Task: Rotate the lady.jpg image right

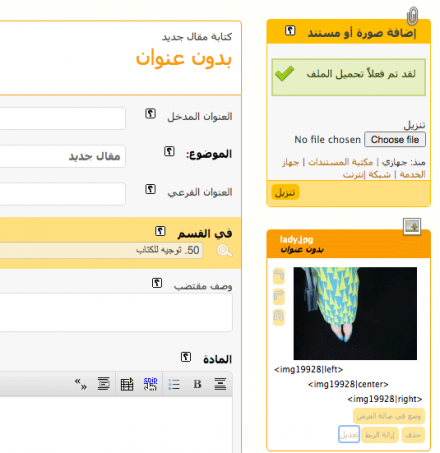Action: [x=279, y=296]
